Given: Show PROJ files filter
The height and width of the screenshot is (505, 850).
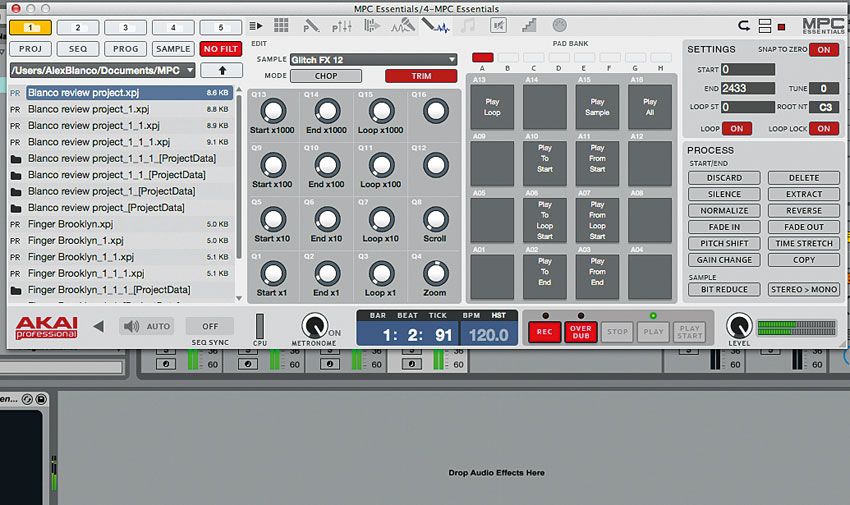Looking at the screenshot, I should click(30, 49).
